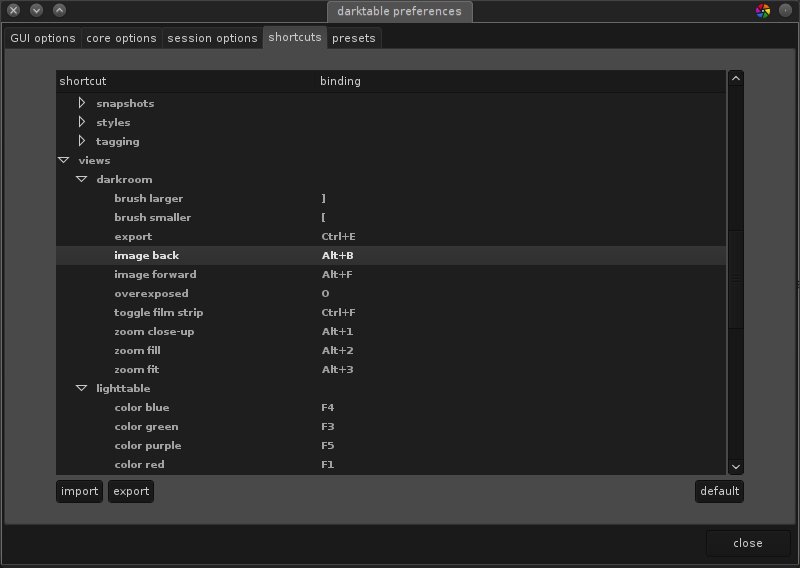The height and width of the screenshot is (568, 800).
Task: Expand the snapshots tree node
Action: (82, 103)
